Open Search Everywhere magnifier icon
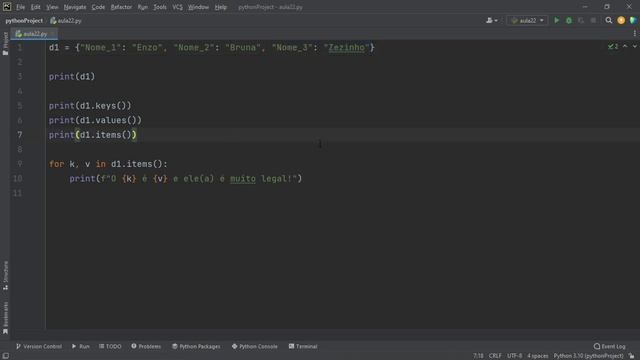Screen dimensions: 640x360 609,20
